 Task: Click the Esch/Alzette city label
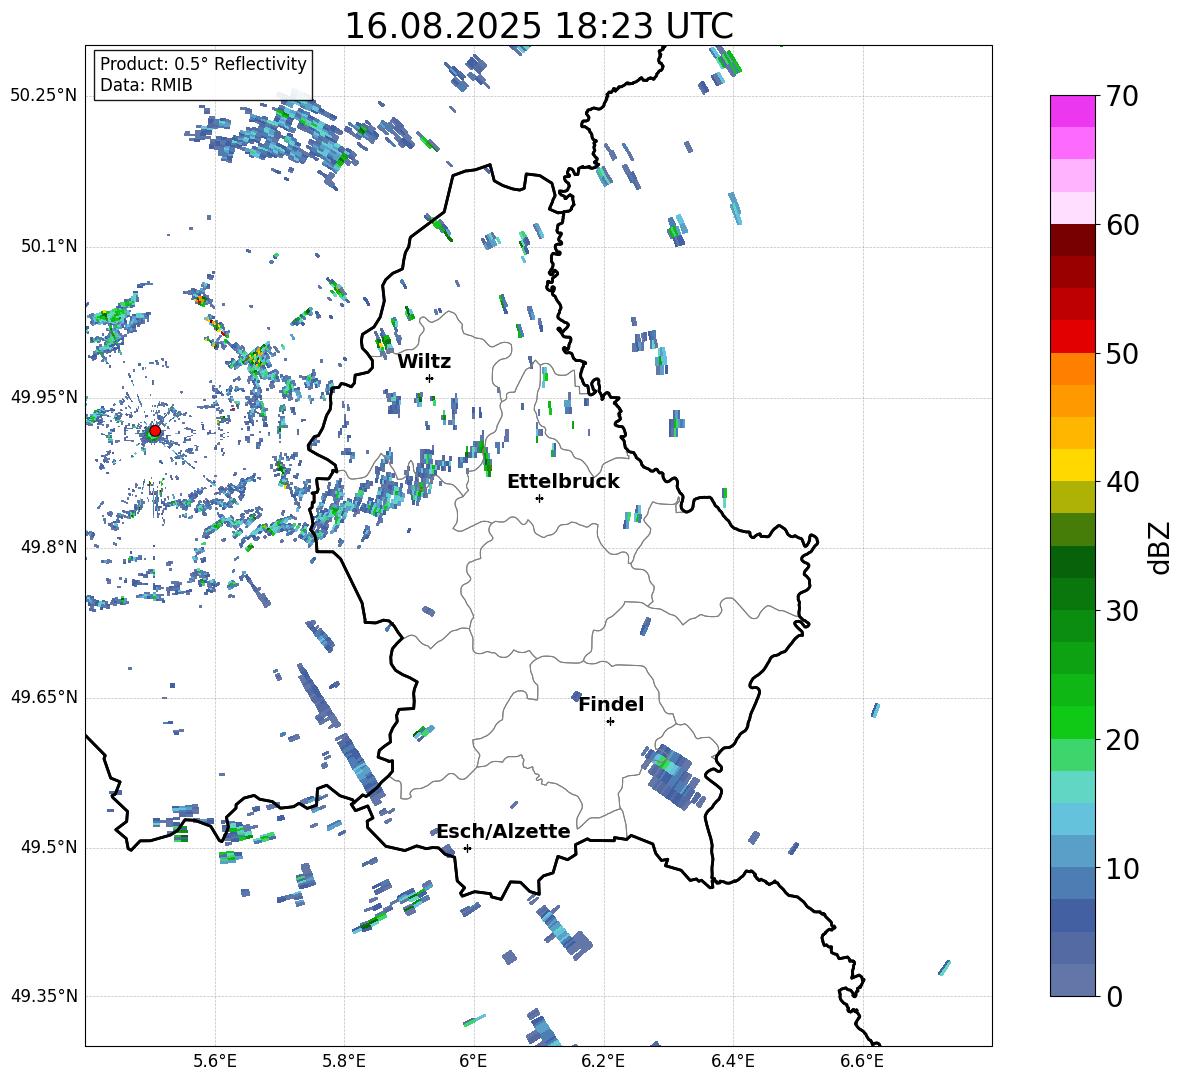[x=503, y=831]
